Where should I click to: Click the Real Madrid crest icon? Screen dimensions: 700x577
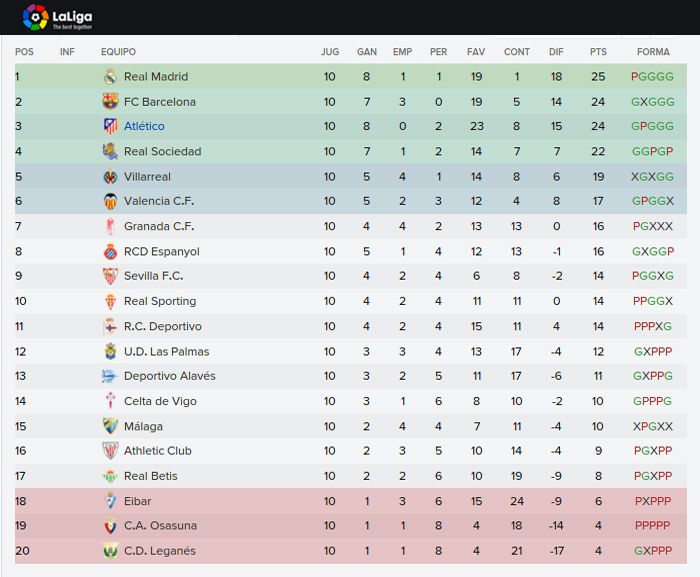110,77
